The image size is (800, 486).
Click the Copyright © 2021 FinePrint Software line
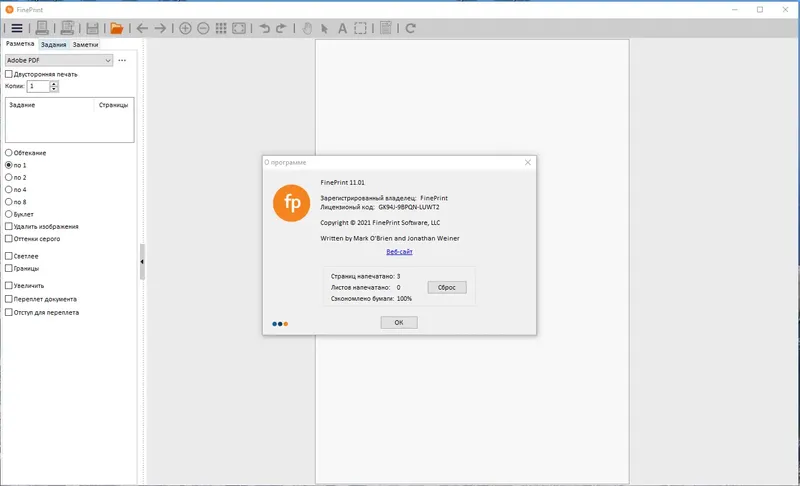pos(380,223)
